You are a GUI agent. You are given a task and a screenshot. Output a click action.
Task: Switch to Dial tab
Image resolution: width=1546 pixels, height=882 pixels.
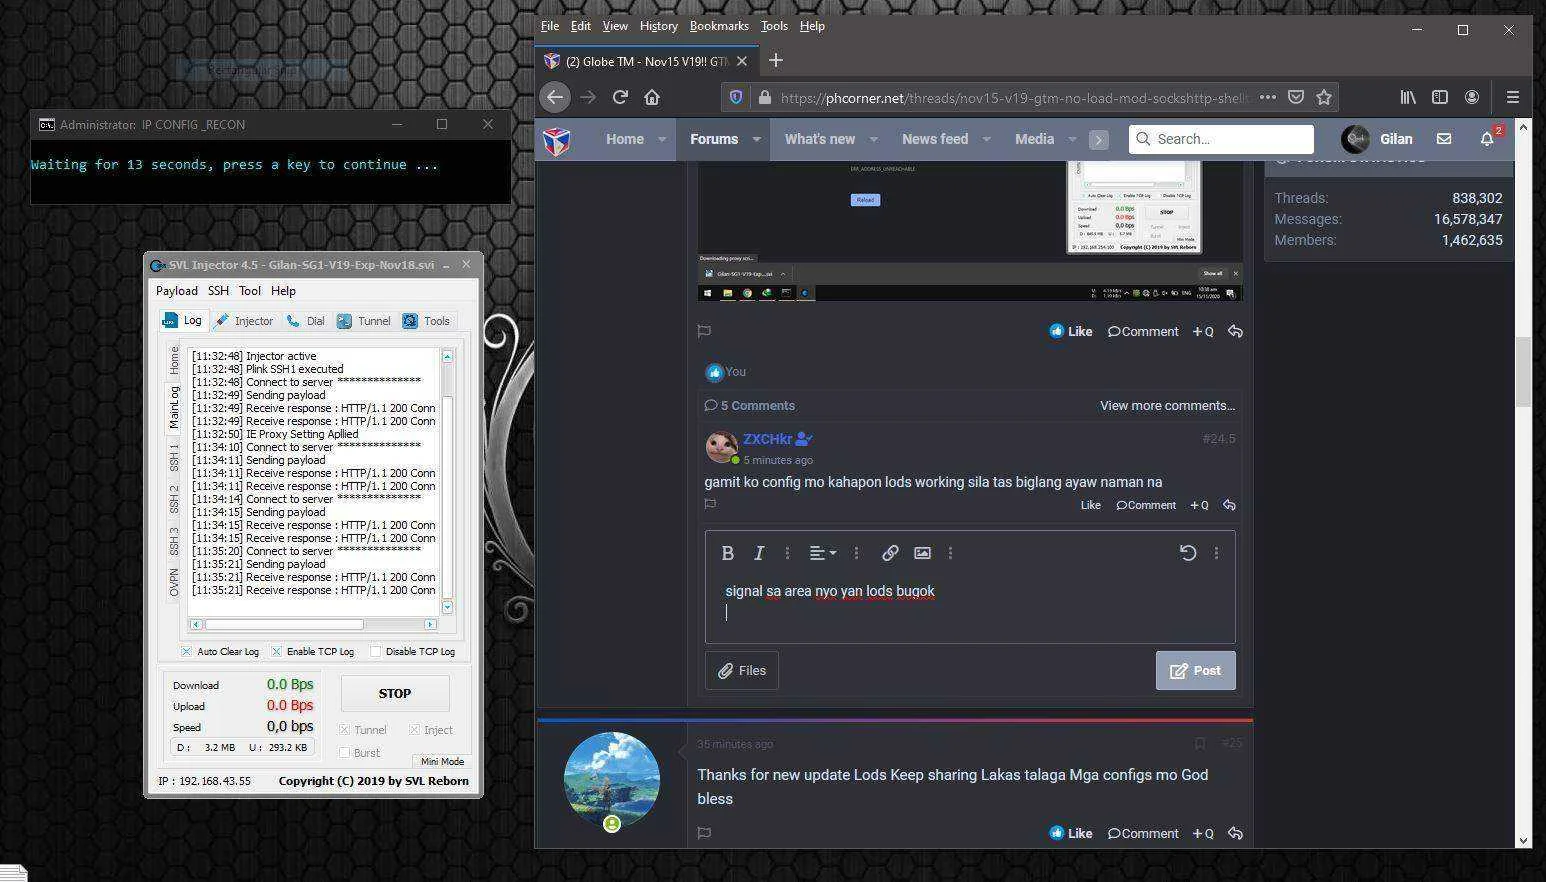(x=306, y=321)
